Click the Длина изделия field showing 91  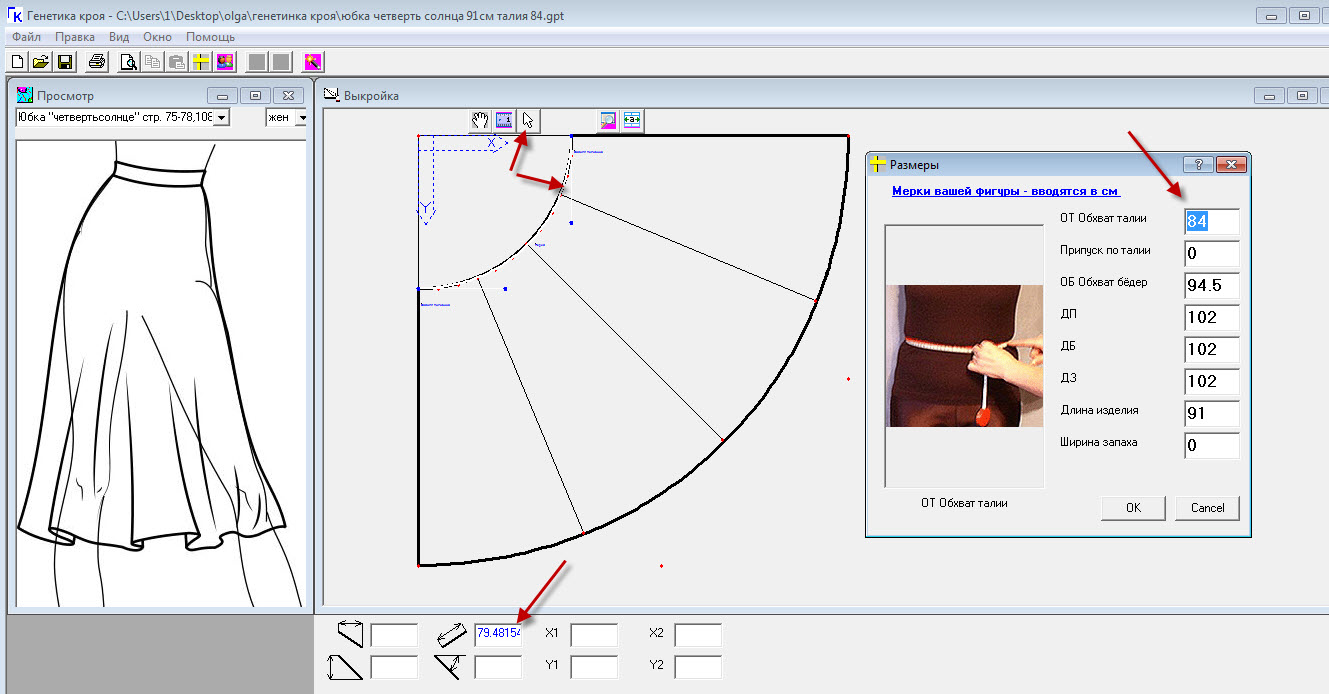coord(1211,414)
